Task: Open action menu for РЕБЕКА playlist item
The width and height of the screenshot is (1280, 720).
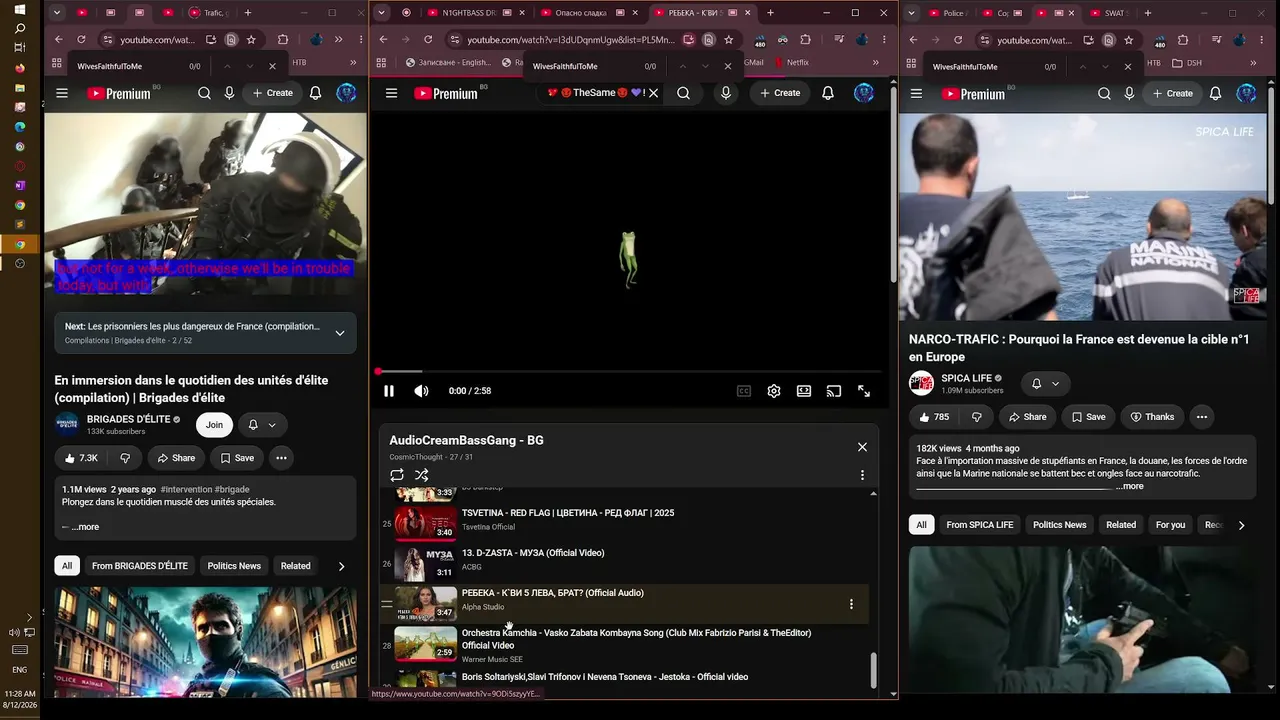Action: pos(851,604)
